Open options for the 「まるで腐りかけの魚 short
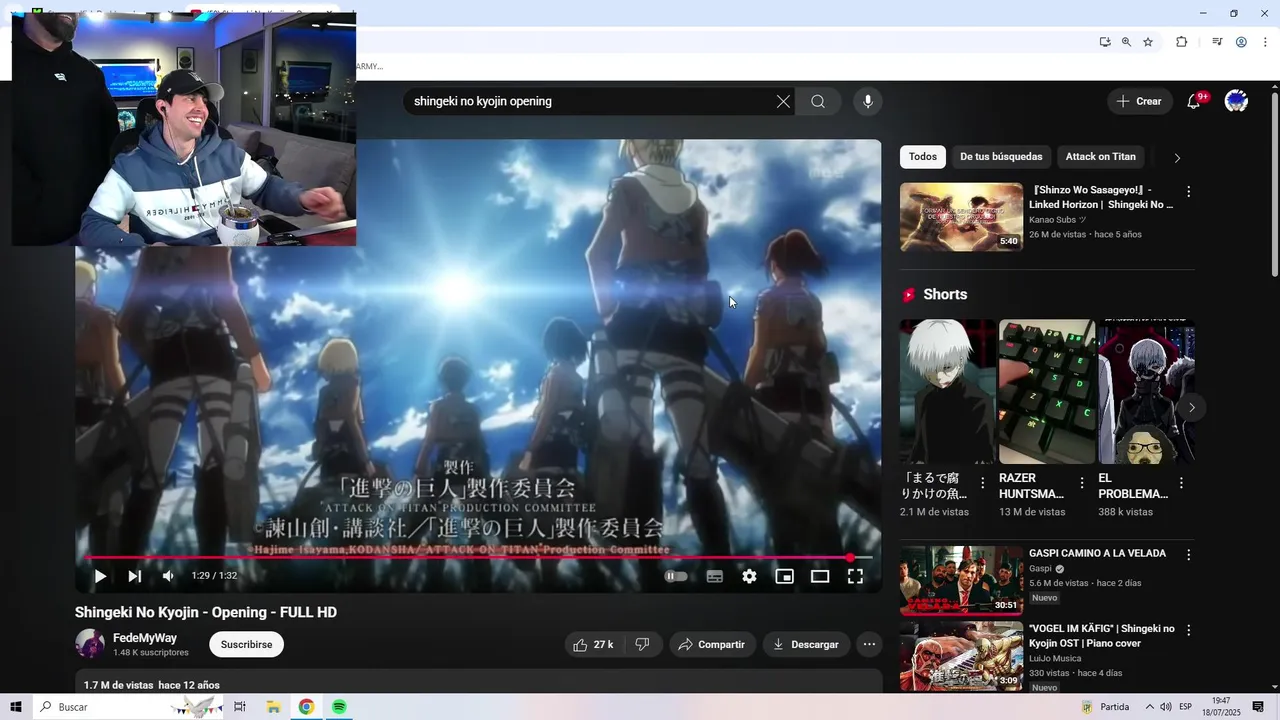The image size is (1280, 720). [x=982, y=483]
